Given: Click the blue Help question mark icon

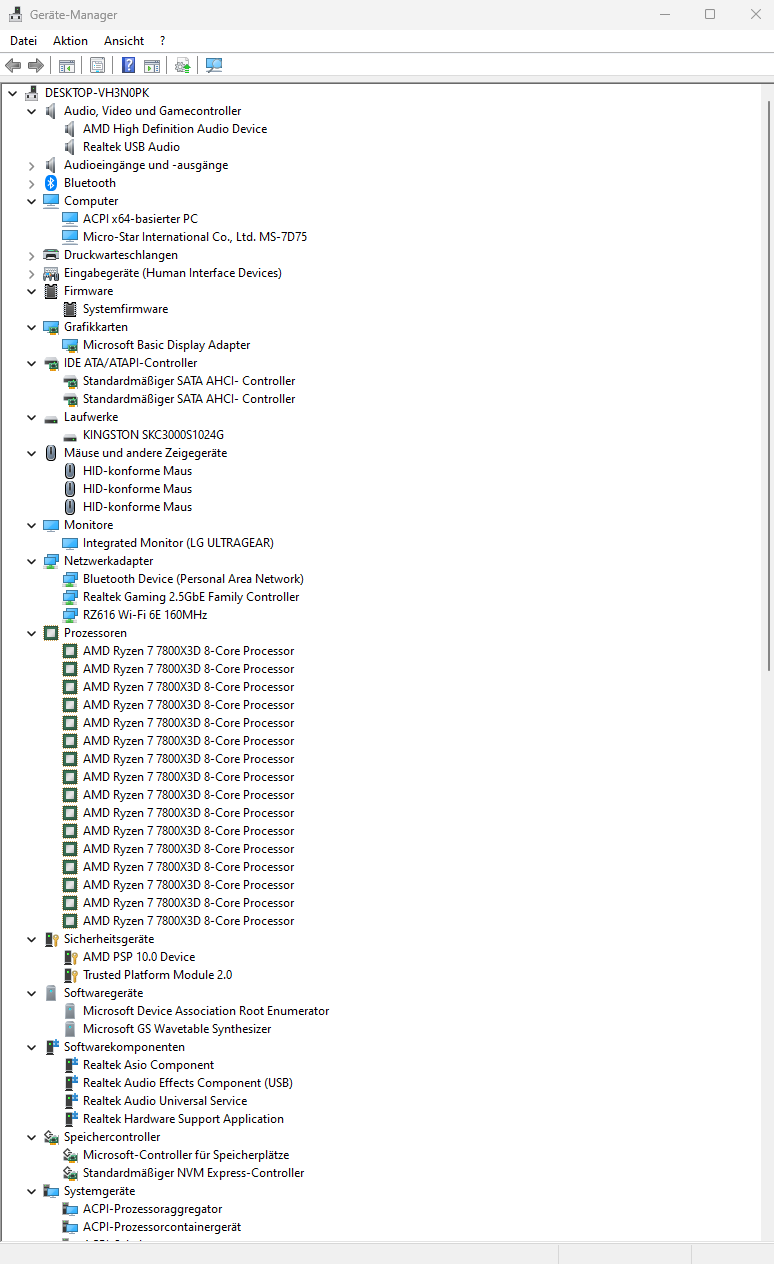Looking at the screenshot, I should [x=128, y=66].
